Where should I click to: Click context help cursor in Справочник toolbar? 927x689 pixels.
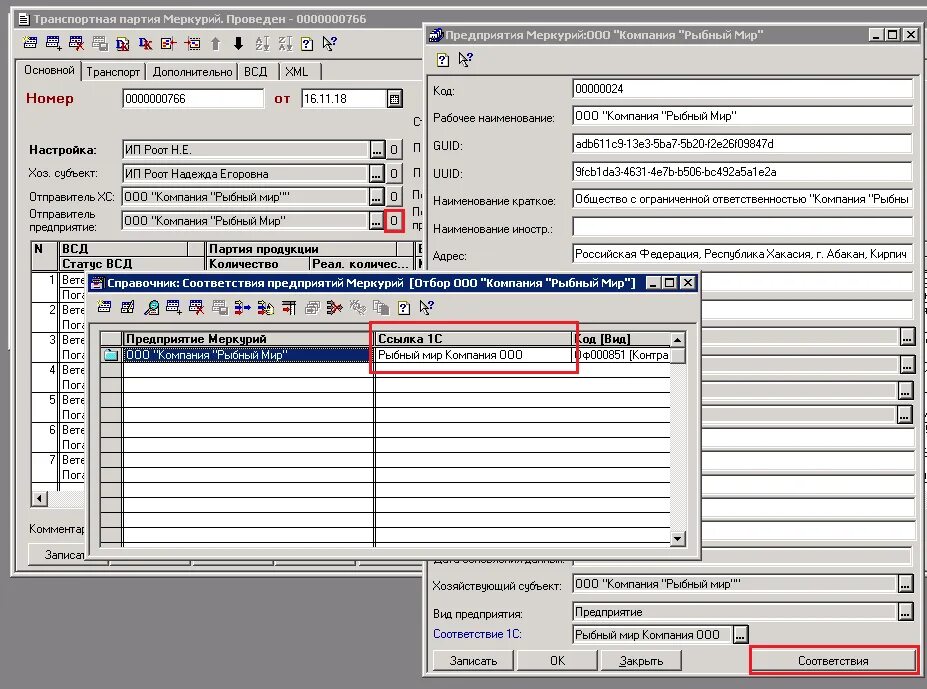pos(426,307)
